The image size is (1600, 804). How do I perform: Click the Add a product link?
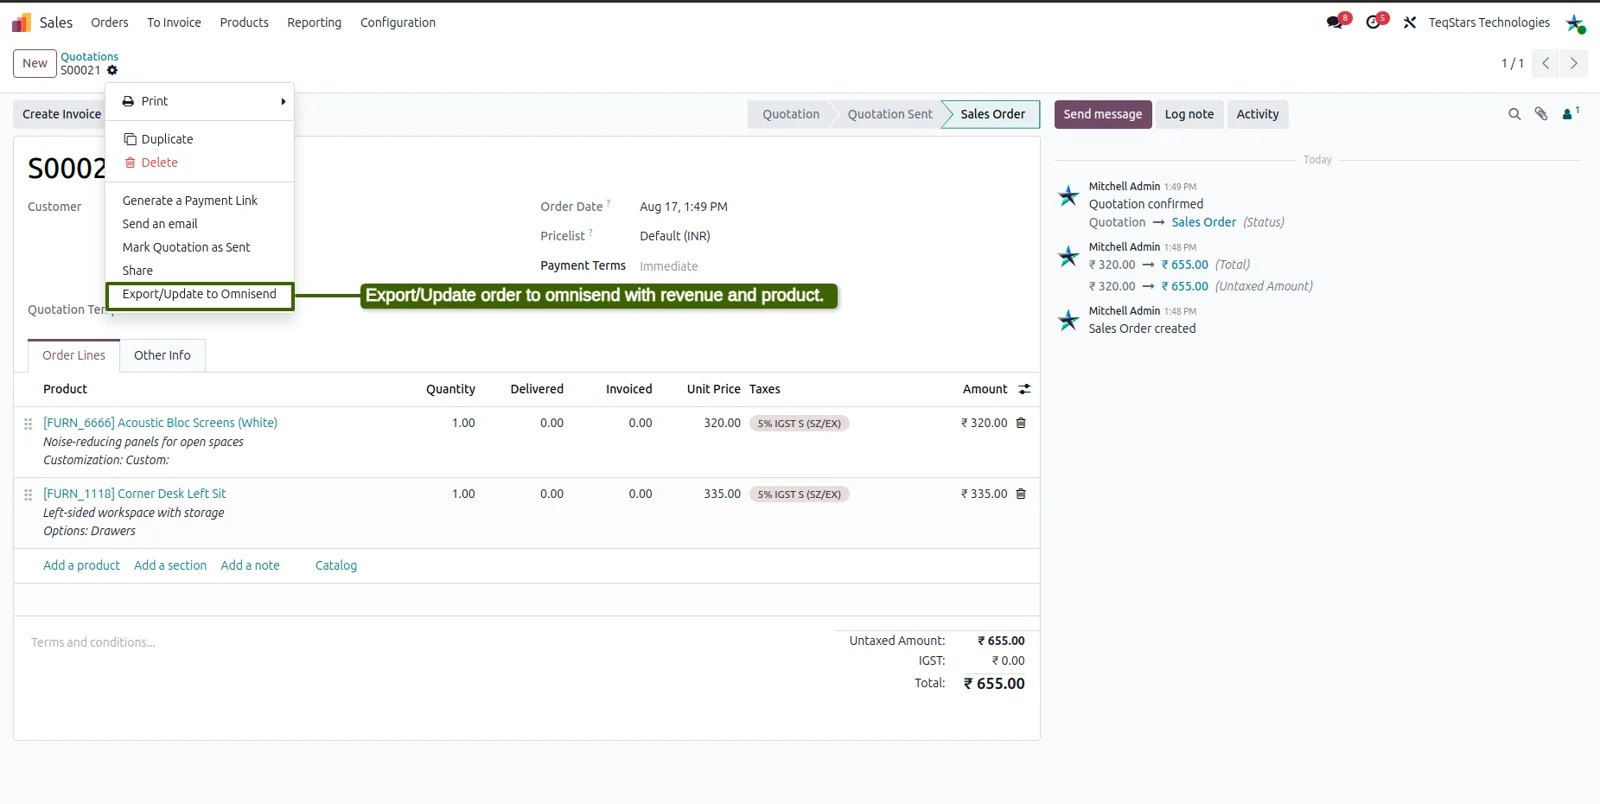[x=81, y=565]
